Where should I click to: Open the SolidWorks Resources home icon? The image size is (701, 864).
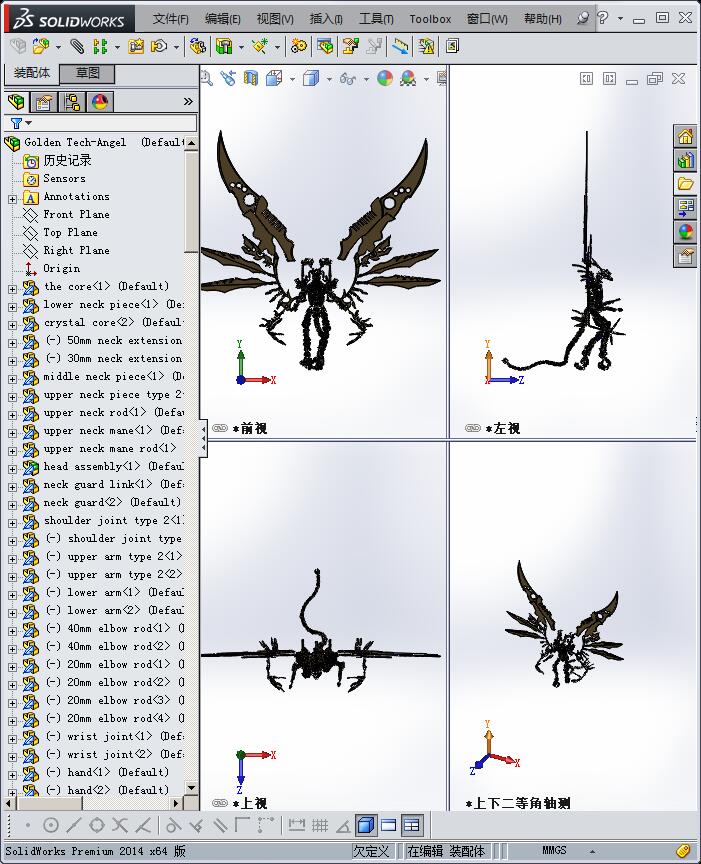point(685,136)
